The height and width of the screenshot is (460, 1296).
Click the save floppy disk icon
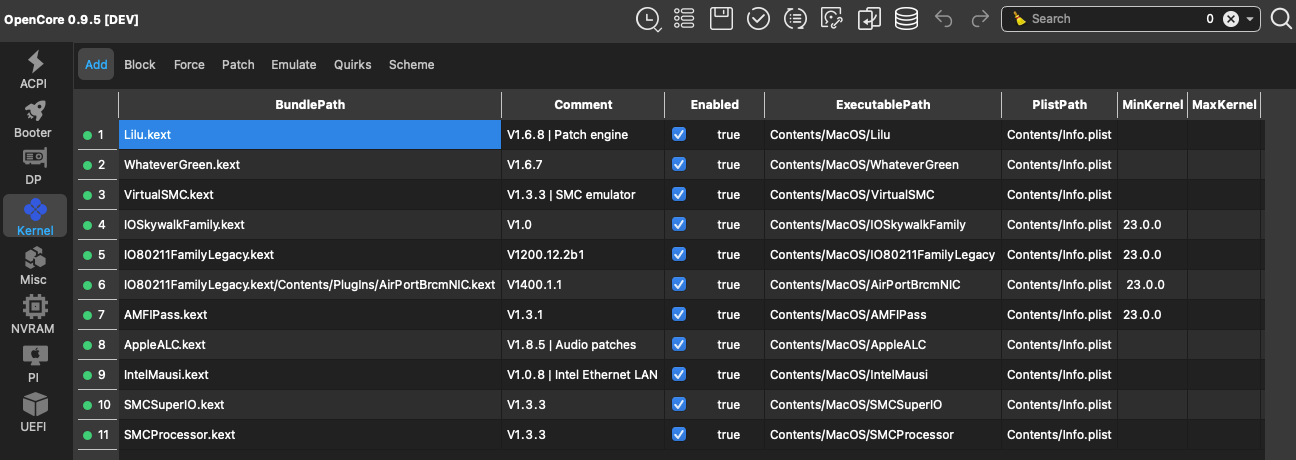721,19
